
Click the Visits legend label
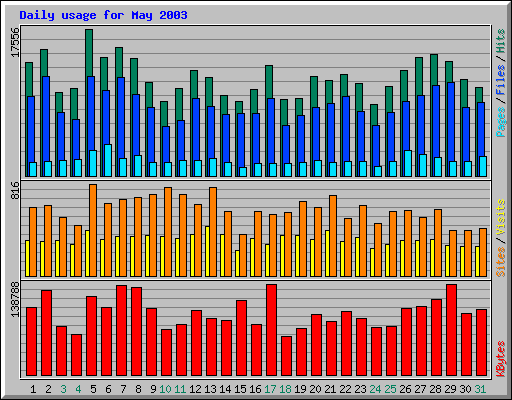[501, 218]
